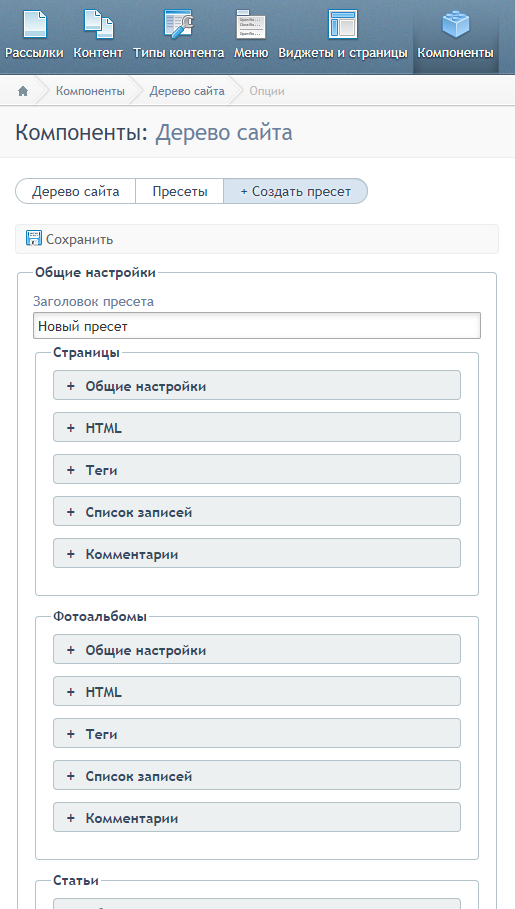Switch to the Пресеты tab
Image resolution: width=515 pixels, height=909 pixels.
(x=180, y=191)
